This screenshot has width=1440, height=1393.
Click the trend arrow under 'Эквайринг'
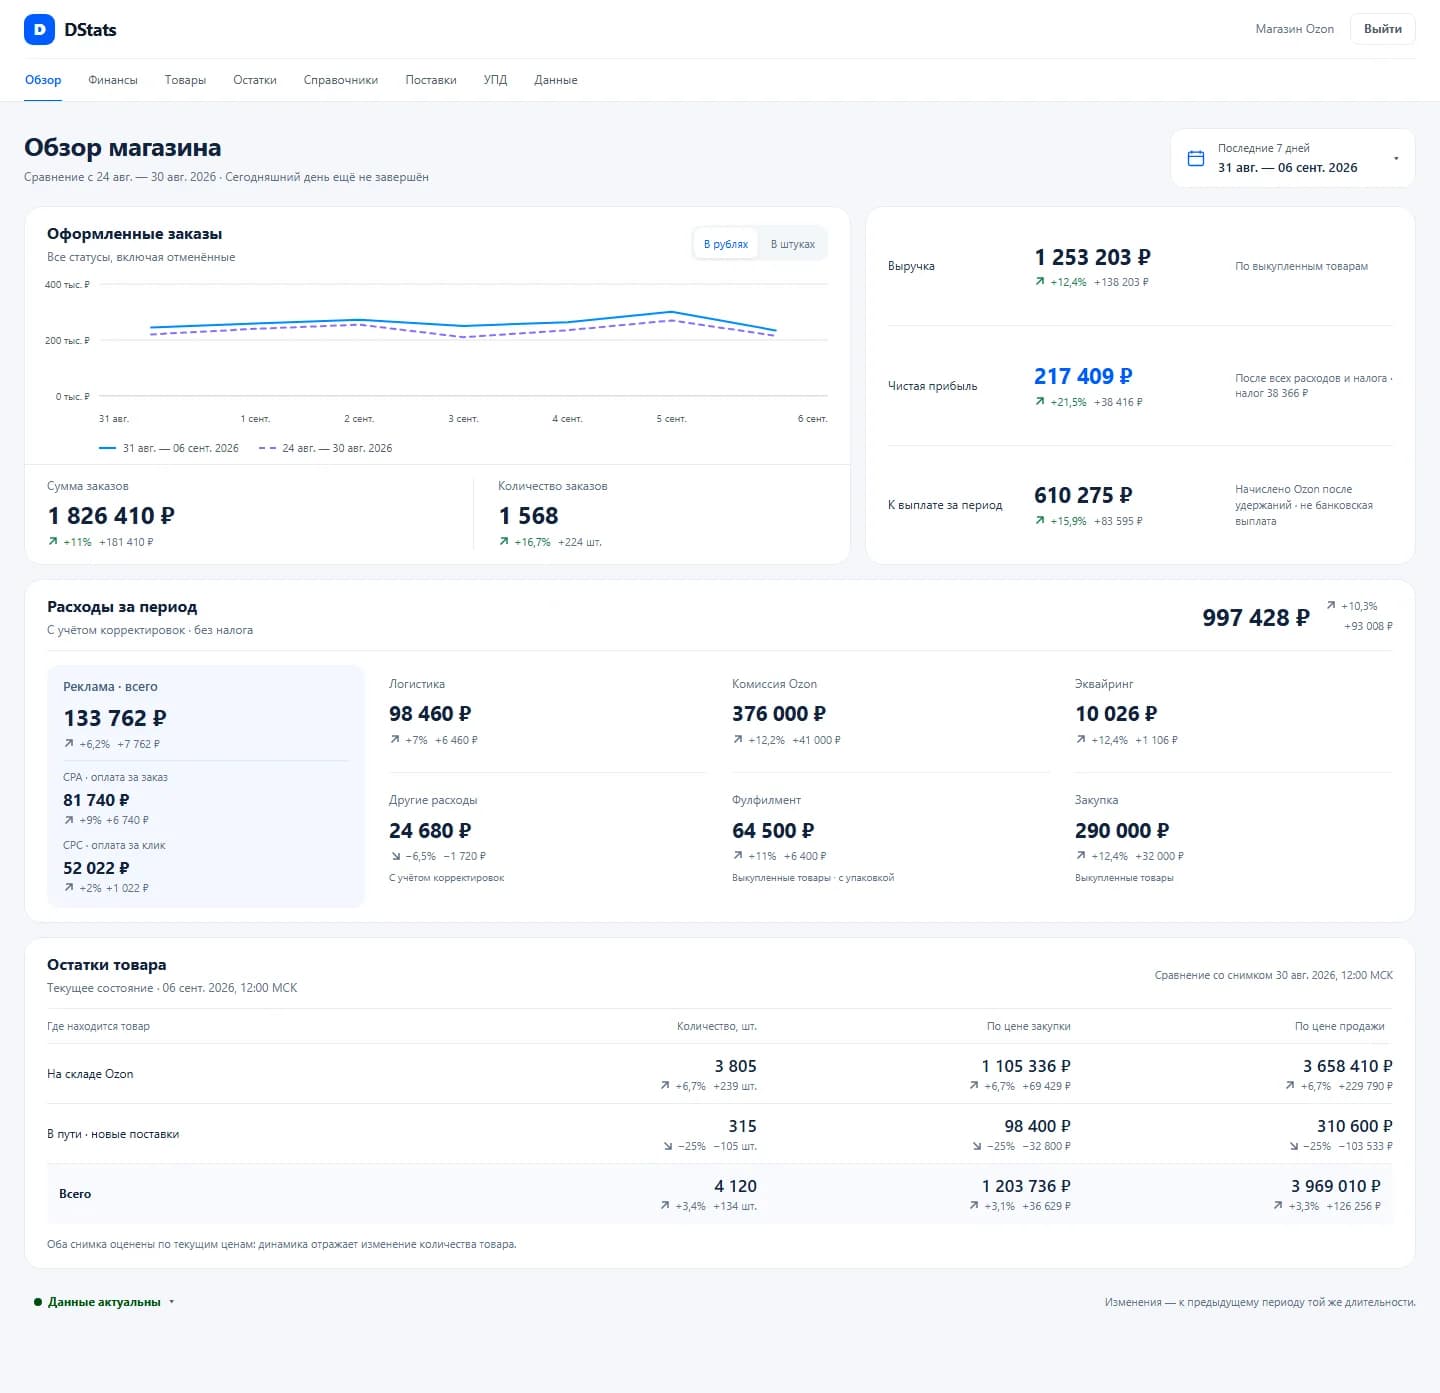pyautogui.click(x=1081, y=740)
